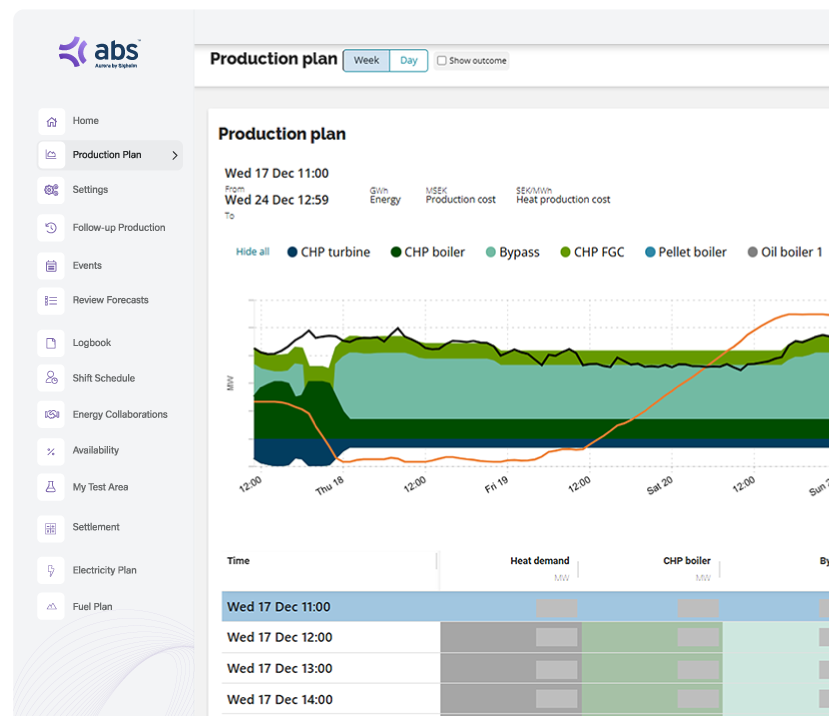
Task: Open Settings via the gear icon
Action: point(51,190)
